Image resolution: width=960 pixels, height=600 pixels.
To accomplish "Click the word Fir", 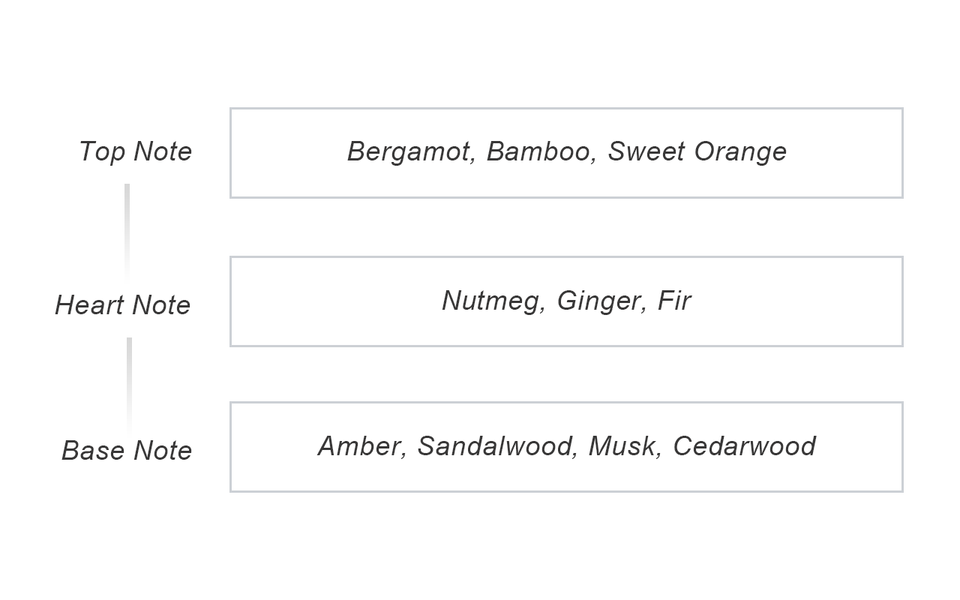I will (x=674, y=301).
